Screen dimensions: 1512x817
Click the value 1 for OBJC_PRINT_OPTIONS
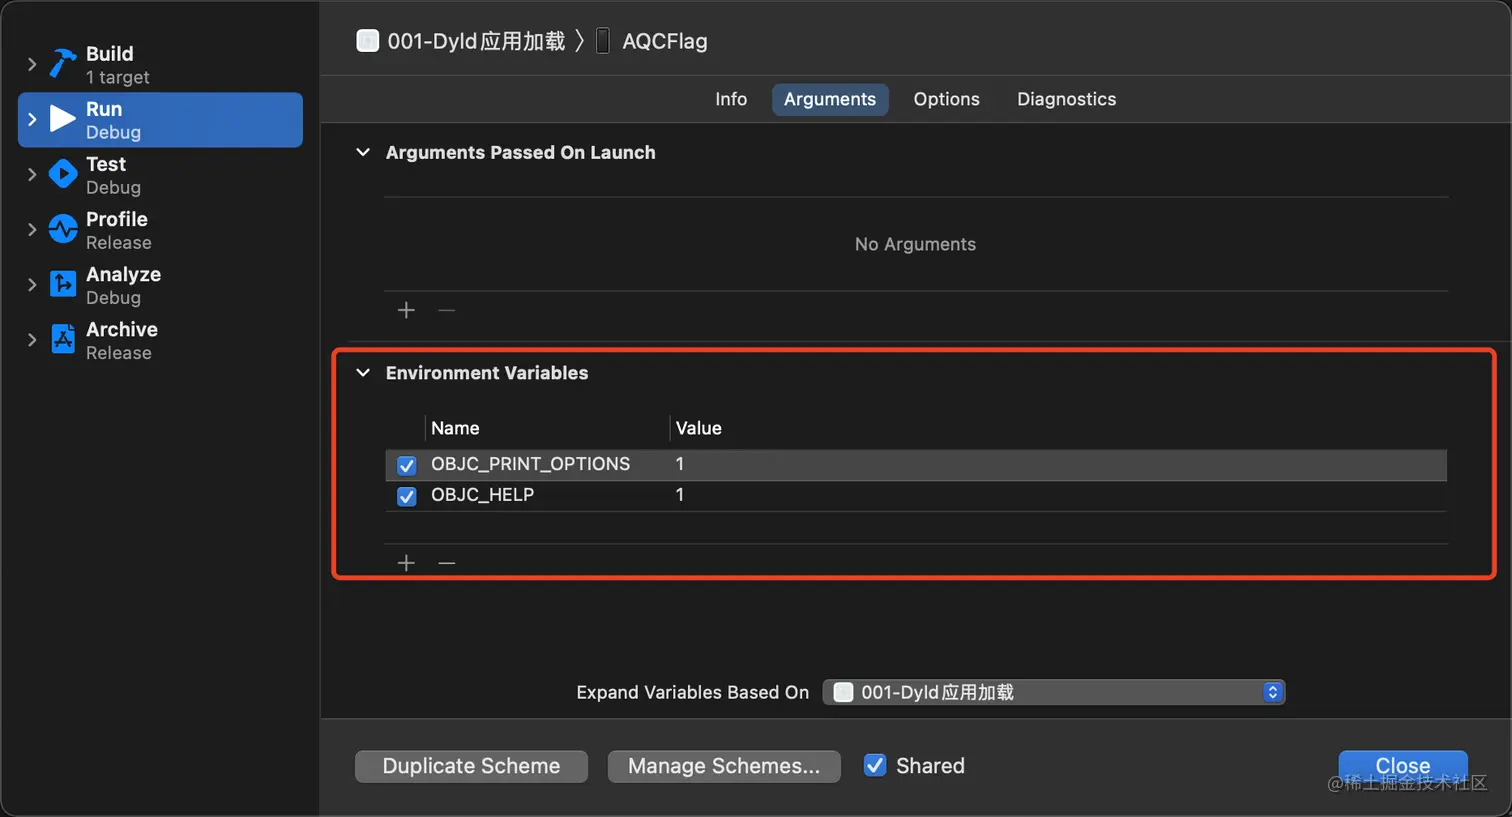[680, 464]
